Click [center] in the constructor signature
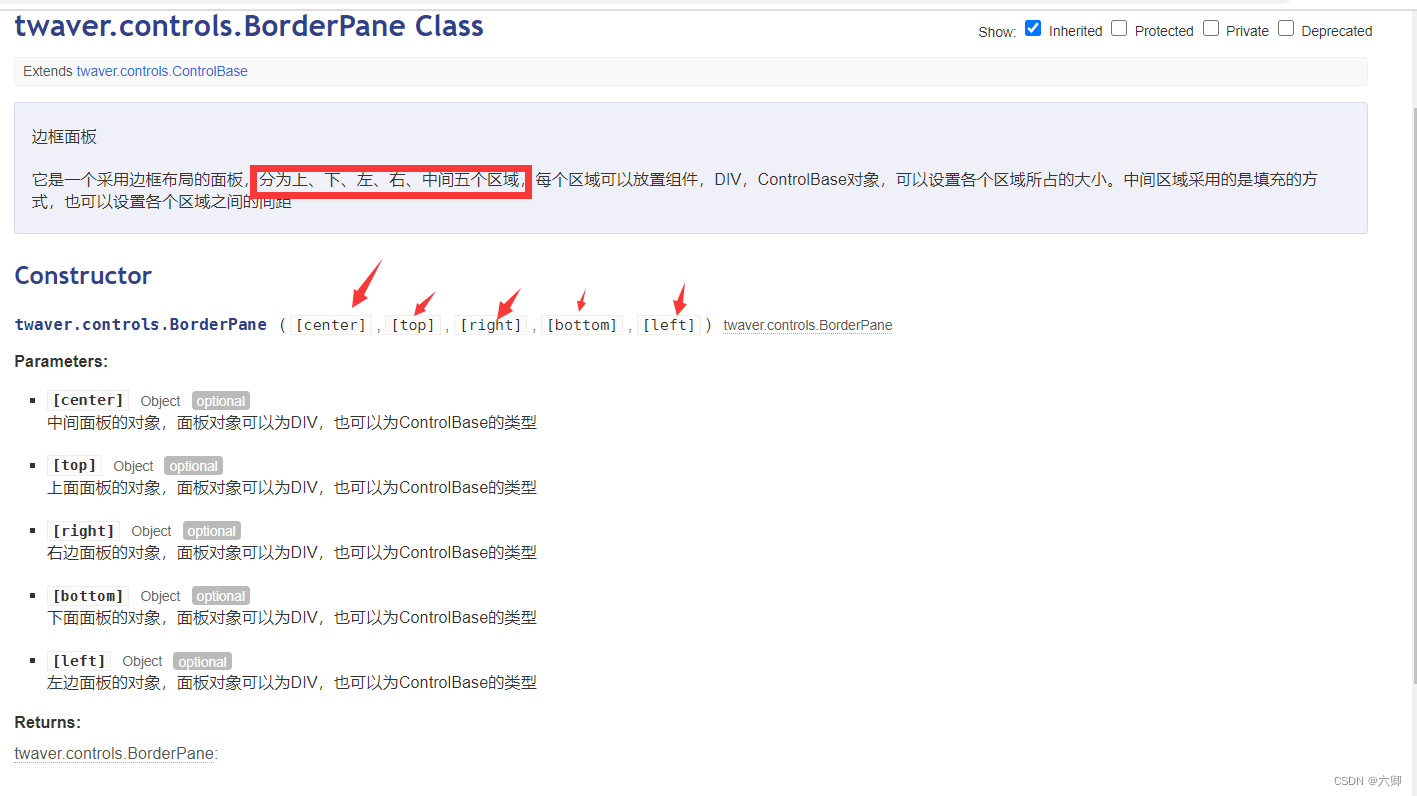Viewport: 1417px width, 796px height. (x=331, y=325)
